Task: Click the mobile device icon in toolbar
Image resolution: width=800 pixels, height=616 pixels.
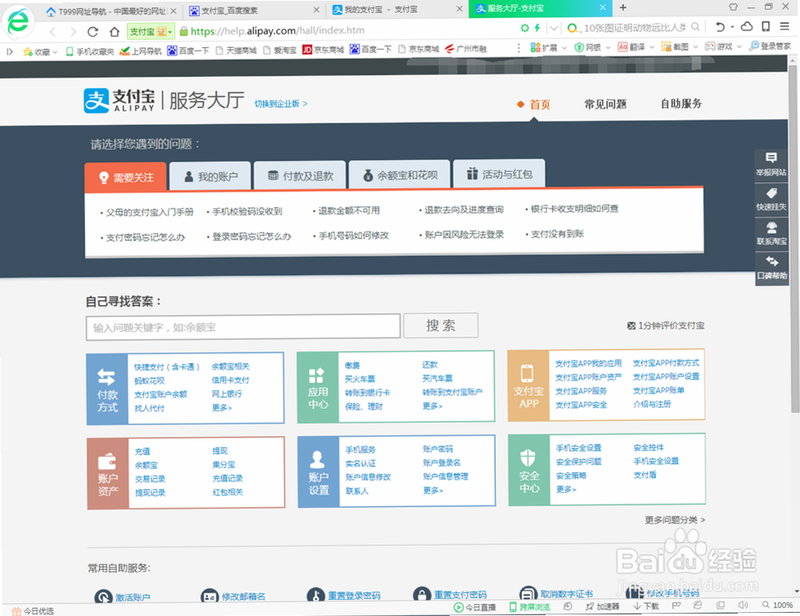Action: pos(766,27)
